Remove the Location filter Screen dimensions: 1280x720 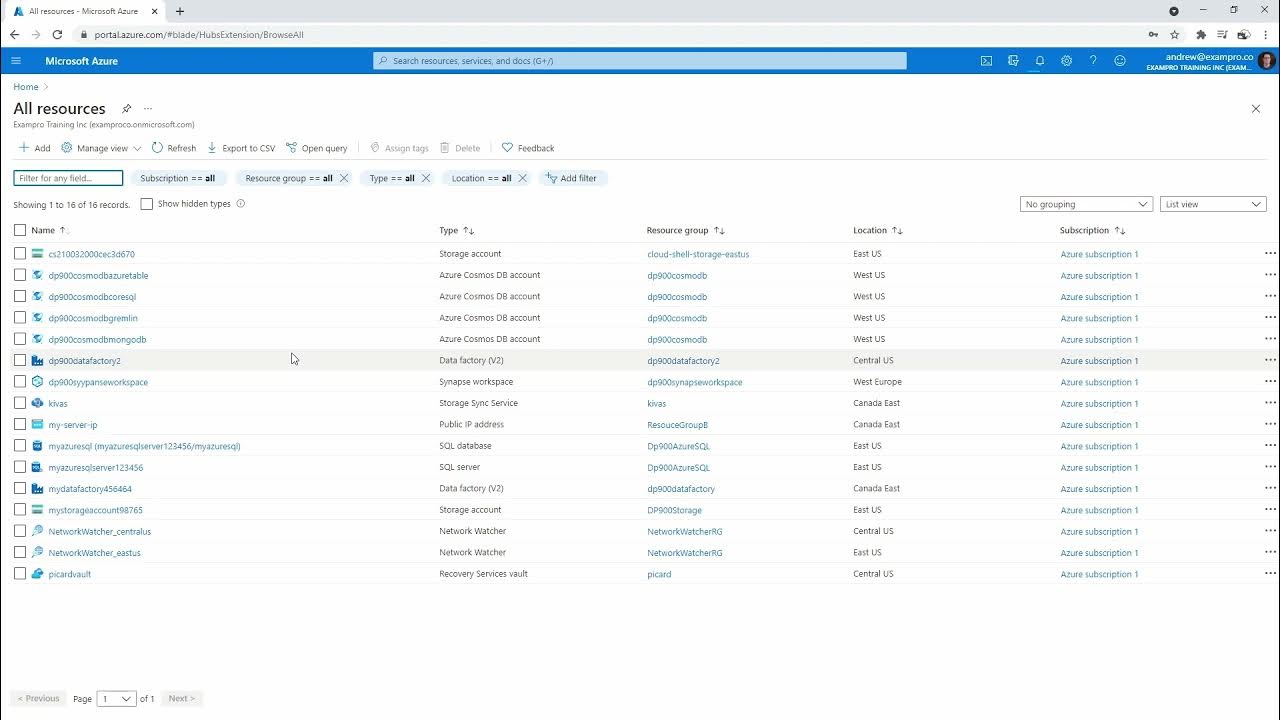[522, 178]
